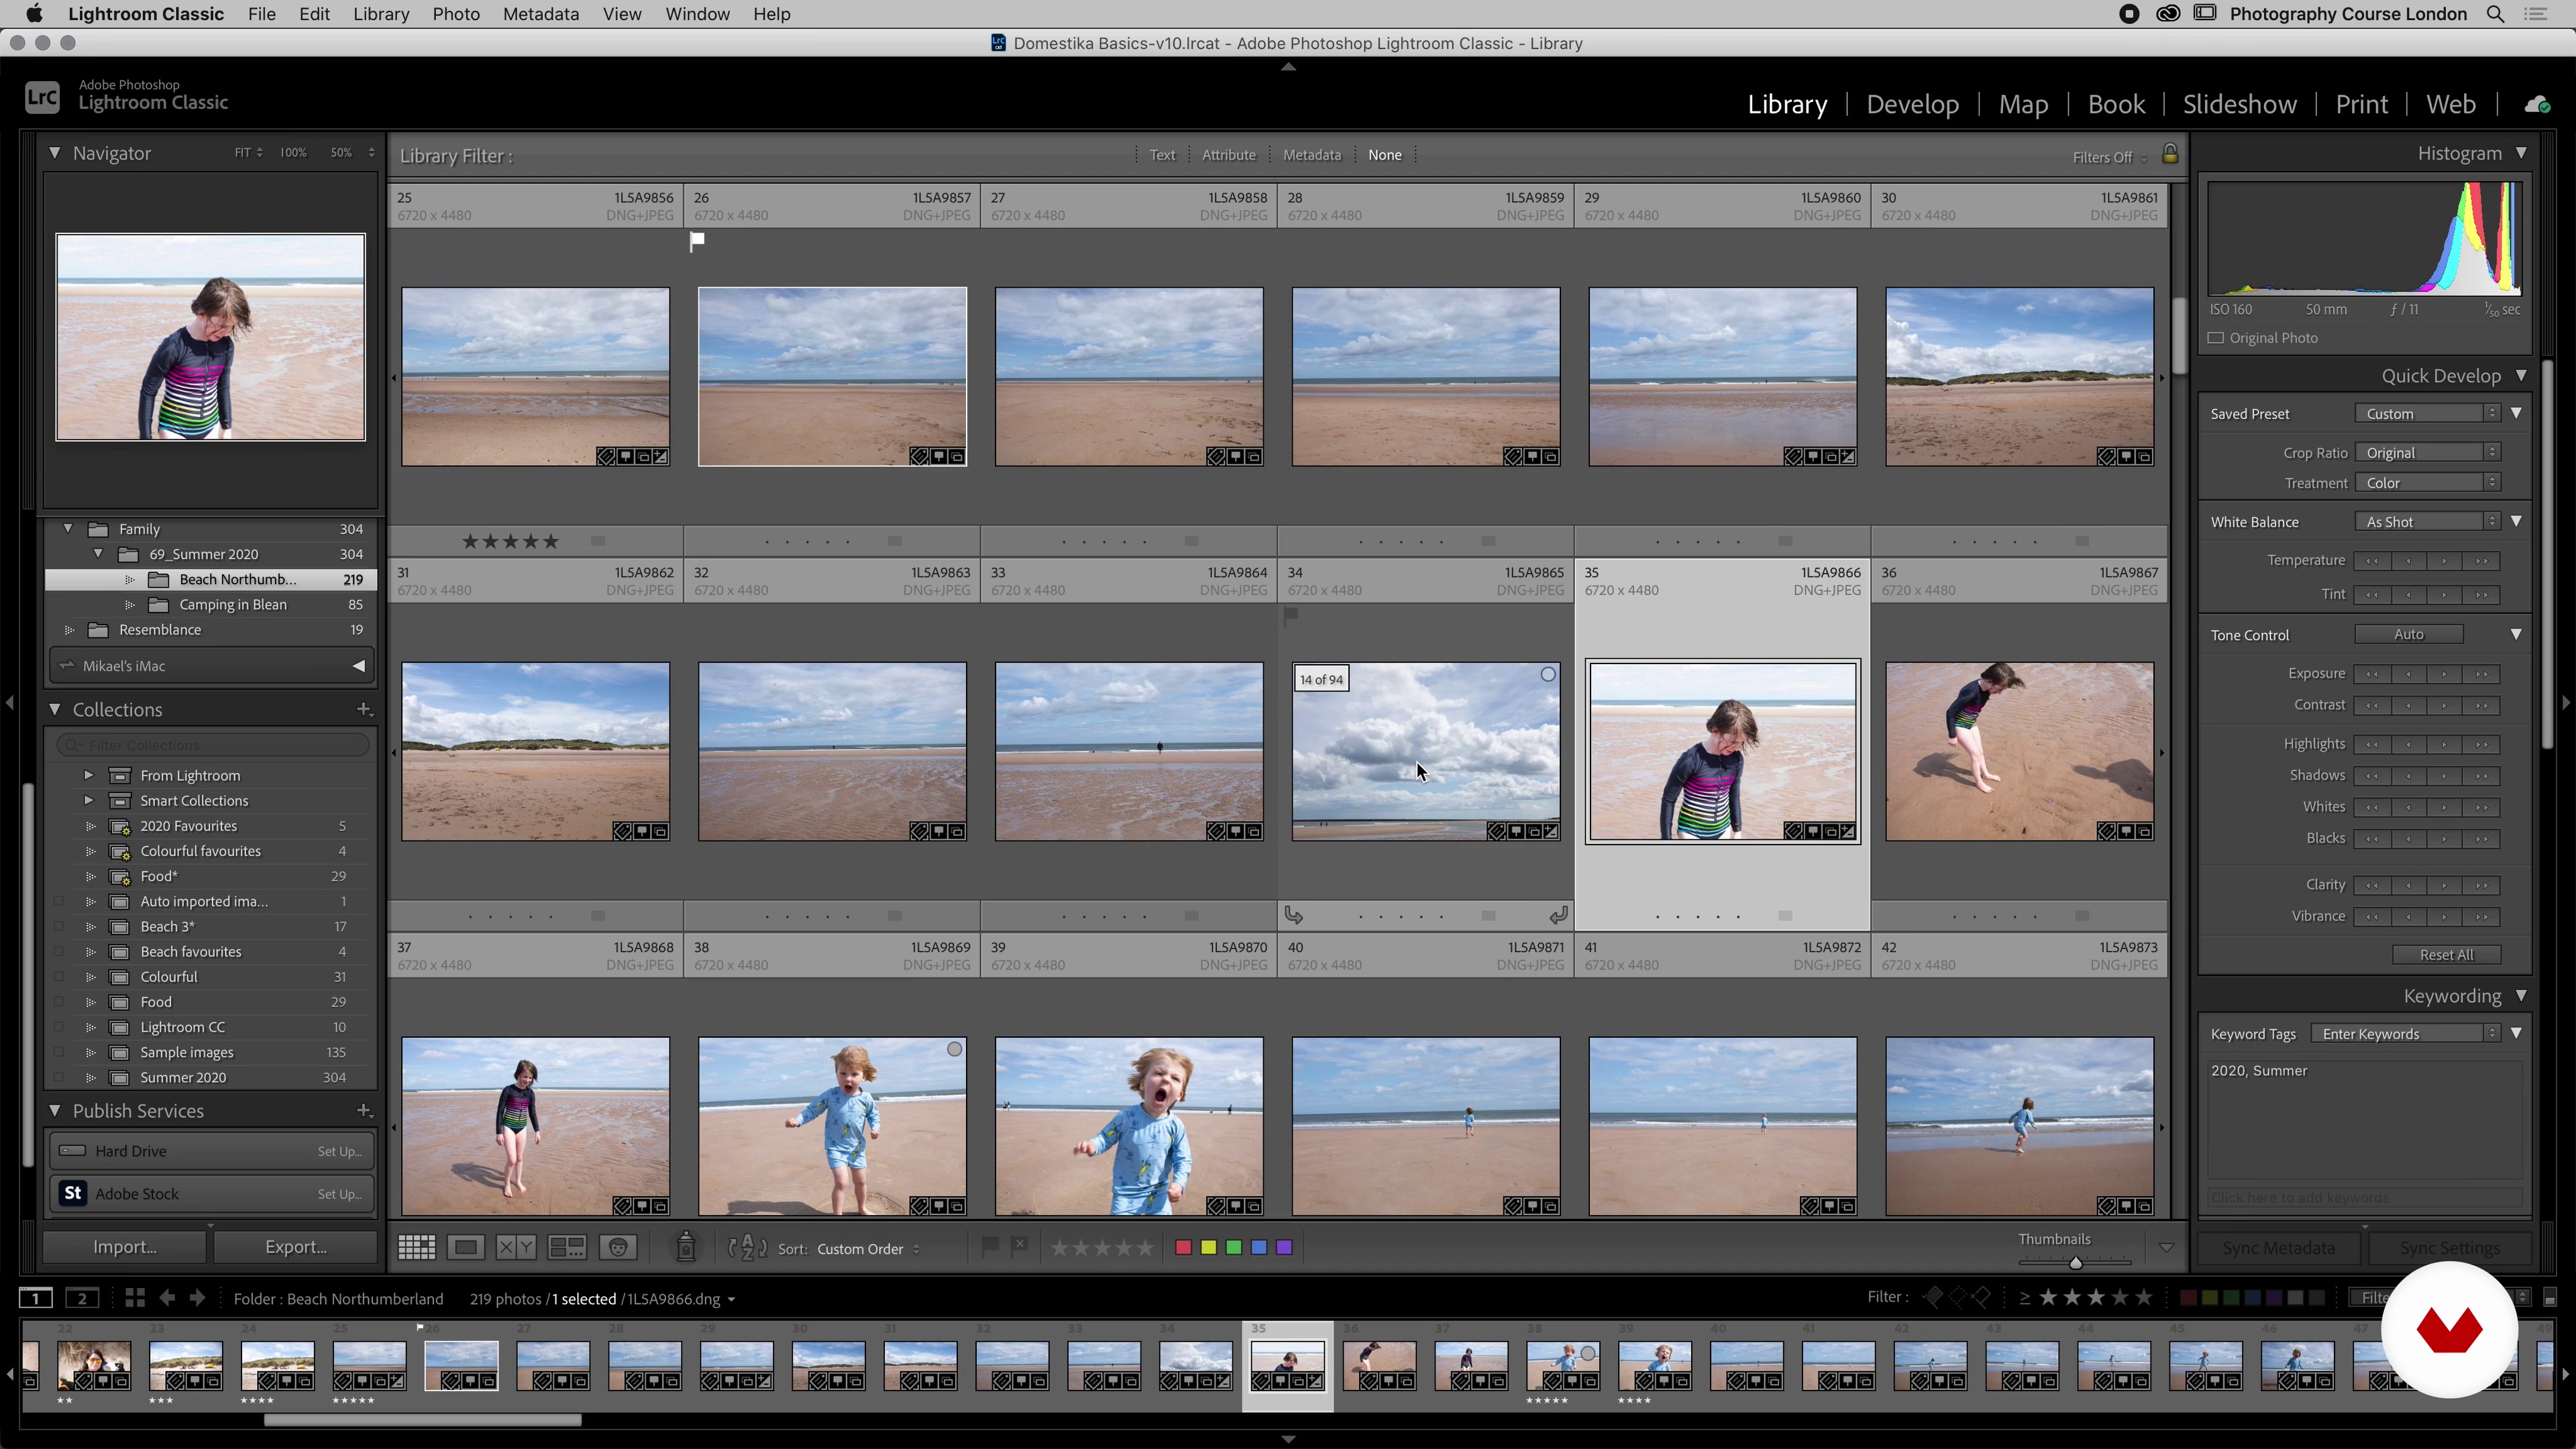This screenshot has height=1449, width=2576.
Task: Click Hard Drive Set Up link
Action: click(339, 1151)
